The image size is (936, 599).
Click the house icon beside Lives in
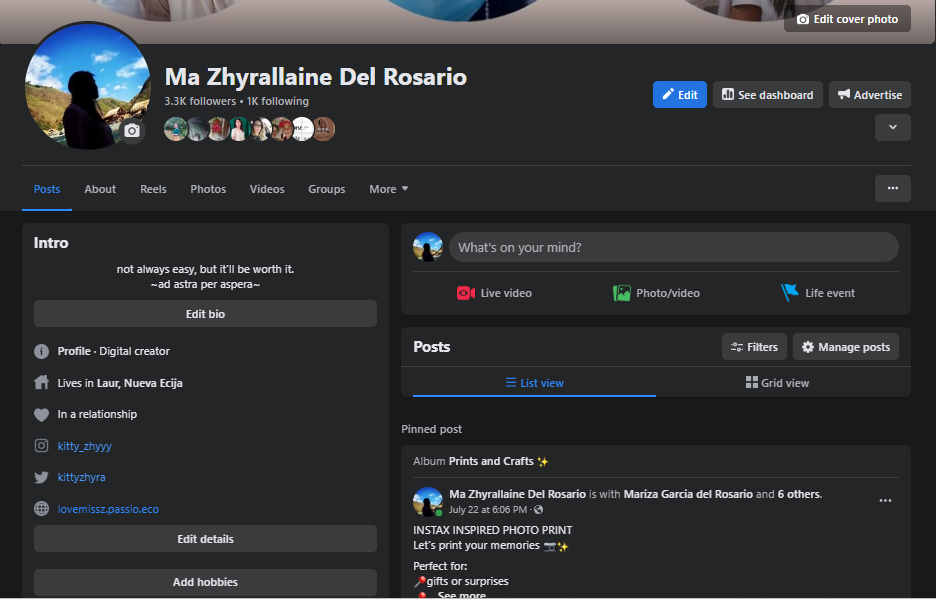41,382
